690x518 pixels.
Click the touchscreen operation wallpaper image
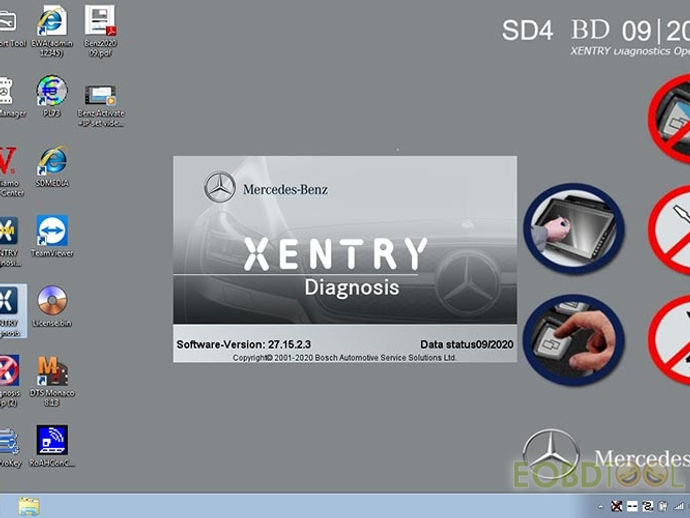tap(574, 229)
